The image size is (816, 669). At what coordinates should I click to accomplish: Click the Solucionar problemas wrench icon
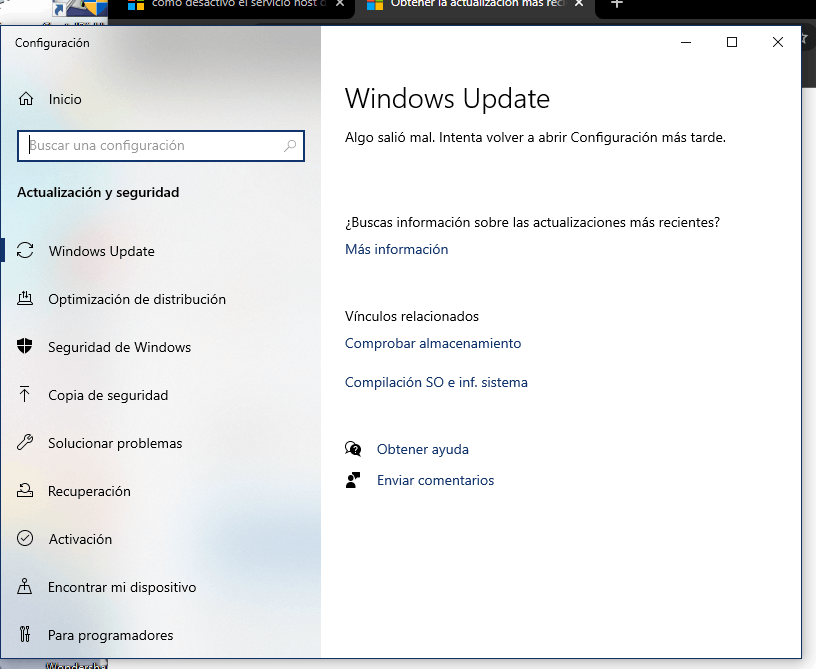point(25,443)
